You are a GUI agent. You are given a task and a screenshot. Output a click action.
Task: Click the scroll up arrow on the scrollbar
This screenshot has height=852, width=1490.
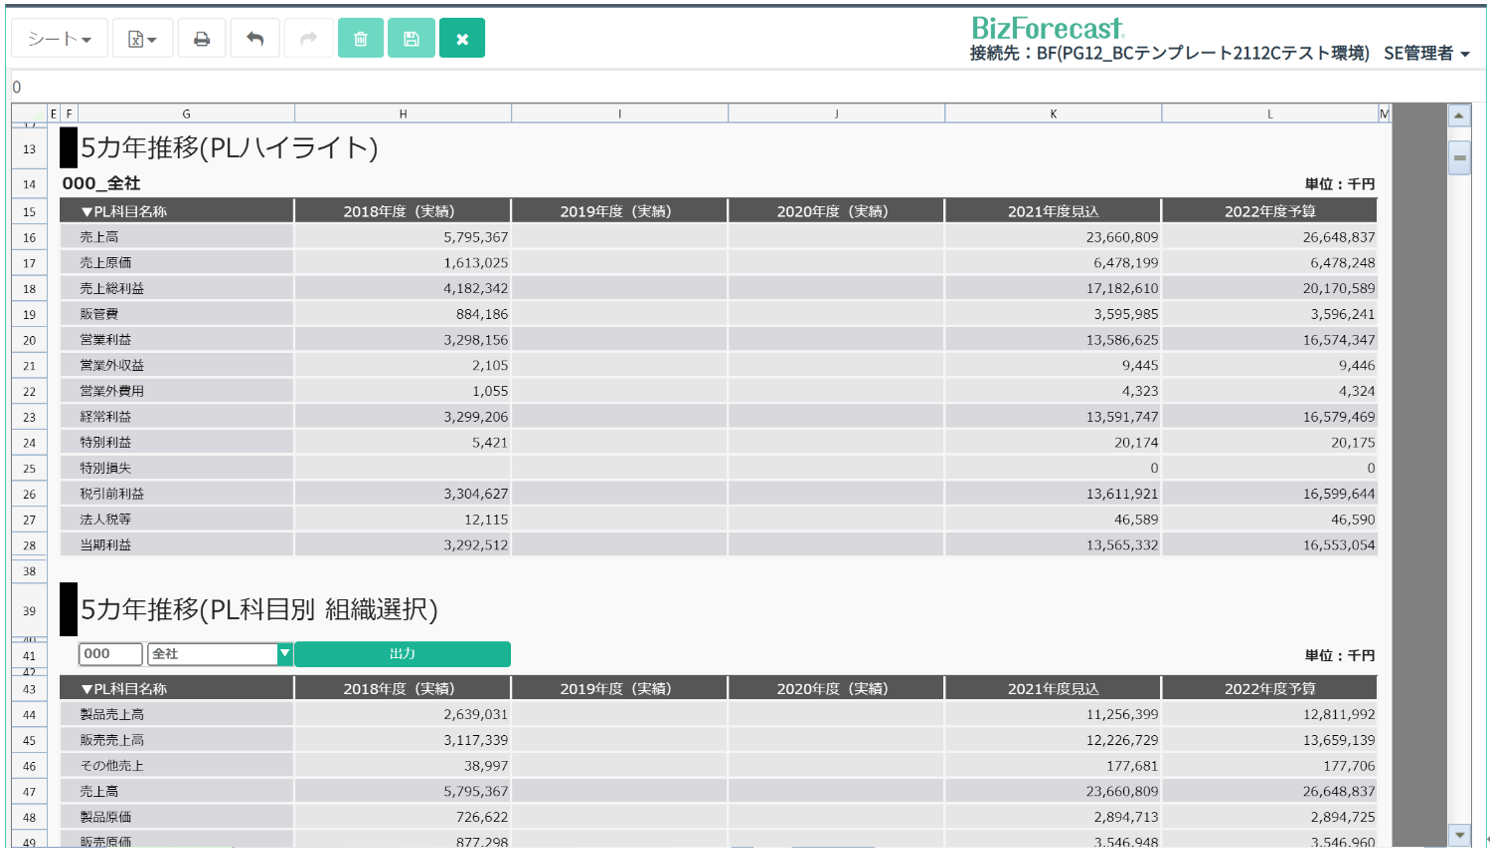(1459, 116)
